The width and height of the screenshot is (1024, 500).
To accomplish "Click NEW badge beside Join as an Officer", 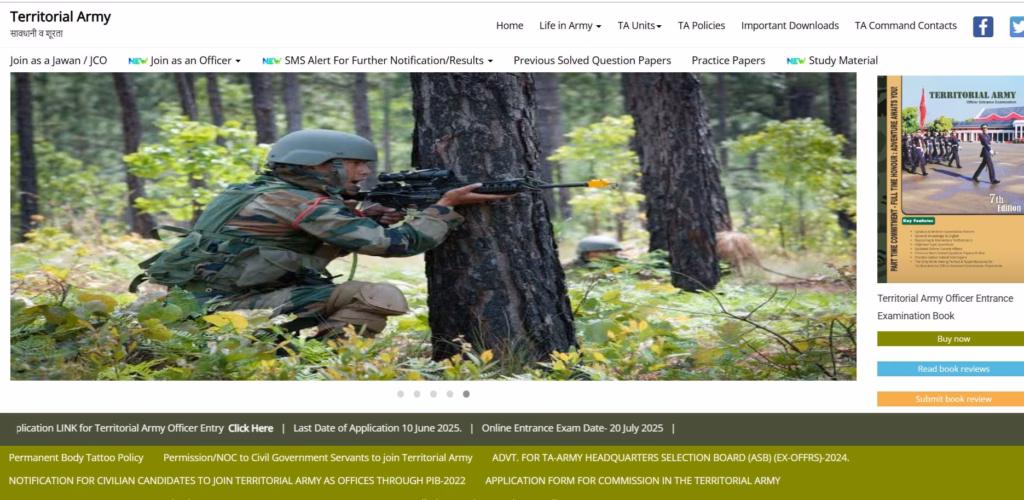I will click(x=138, y=61).
